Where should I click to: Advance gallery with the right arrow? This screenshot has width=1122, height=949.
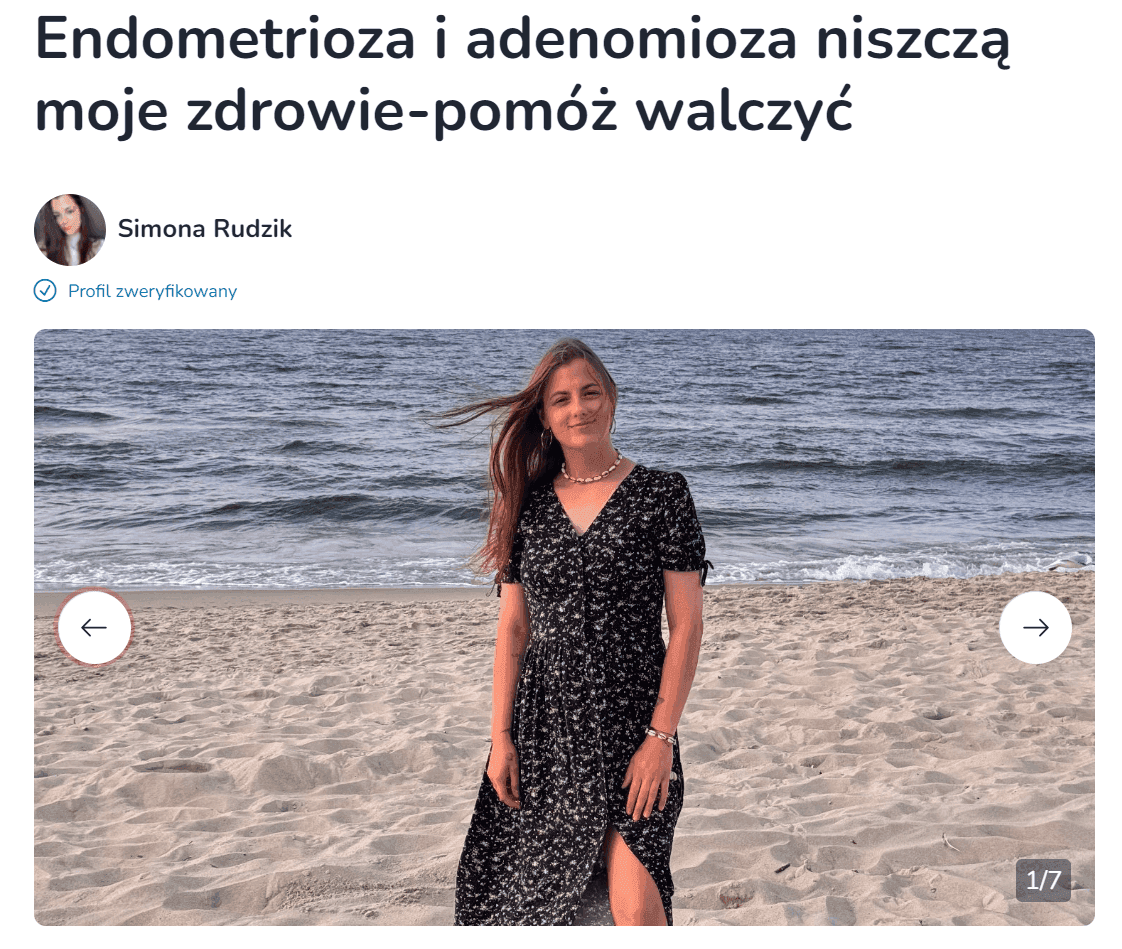[x=1035, y=628]
